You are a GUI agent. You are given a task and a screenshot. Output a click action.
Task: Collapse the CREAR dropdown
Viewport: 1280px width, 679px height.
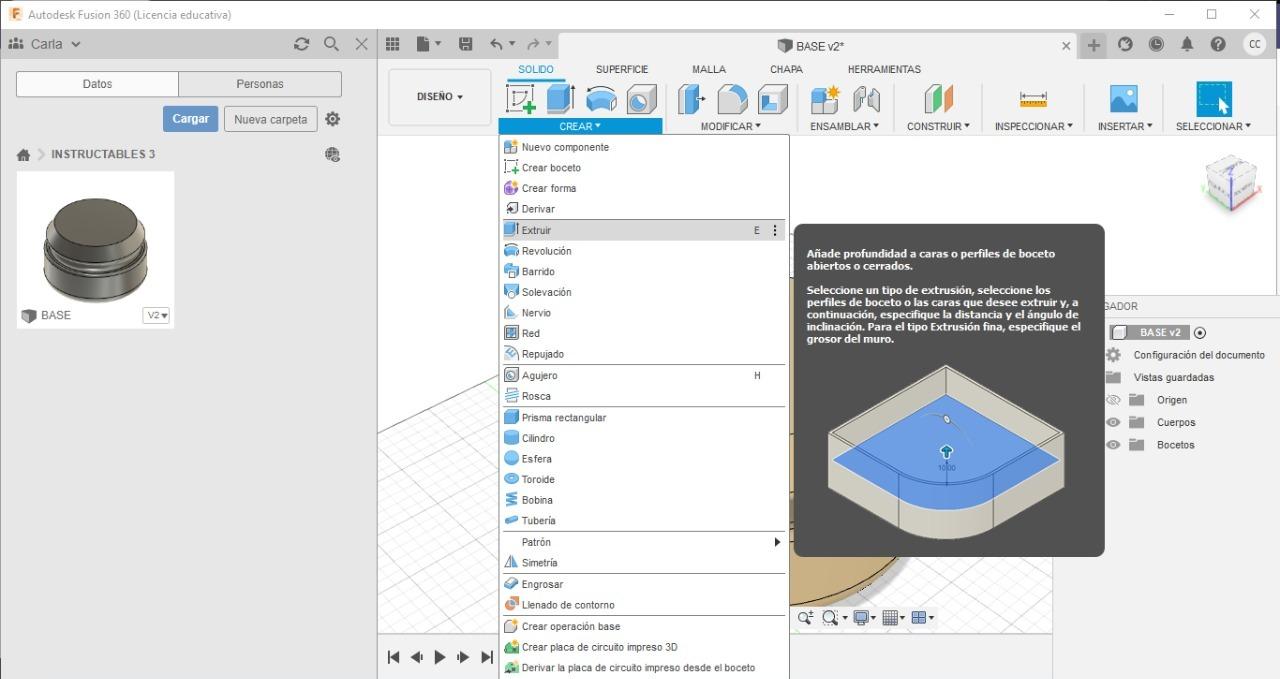point(580,126)
